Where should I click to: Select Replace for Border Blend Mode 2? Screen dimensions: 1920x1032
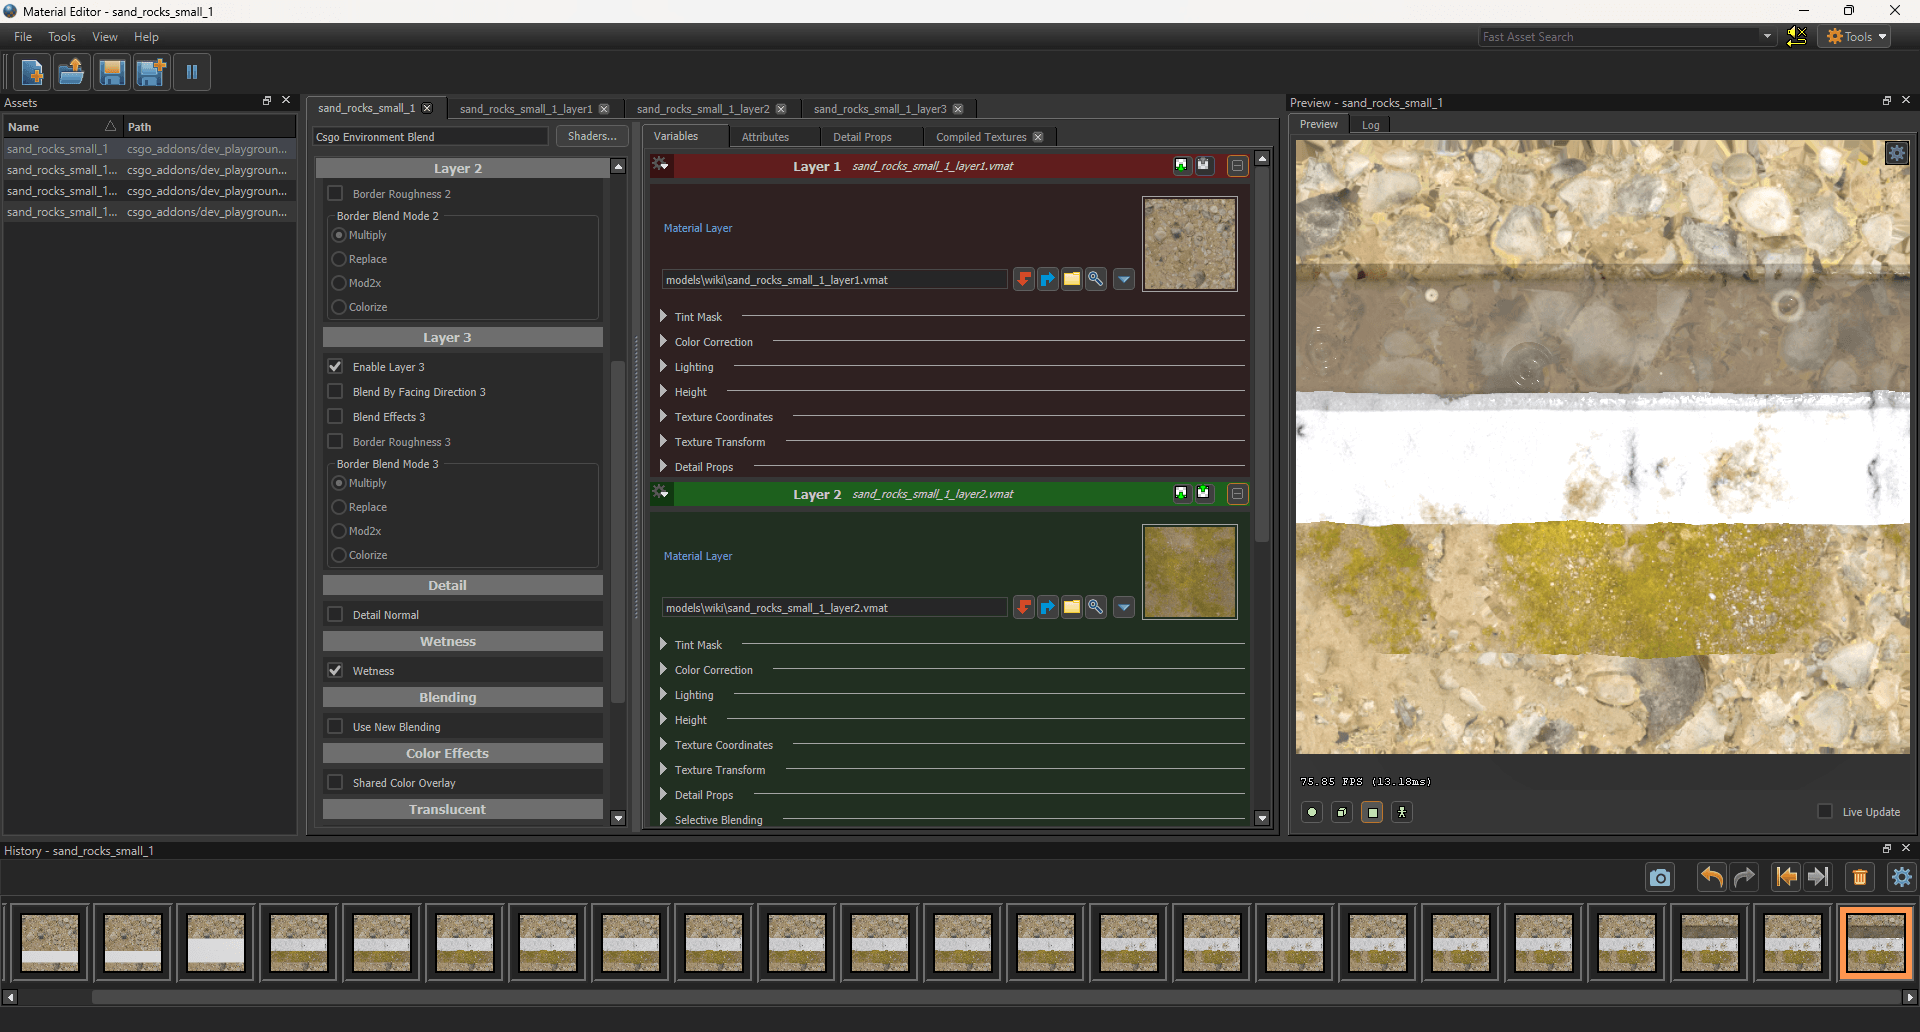(x=339, y=259)
